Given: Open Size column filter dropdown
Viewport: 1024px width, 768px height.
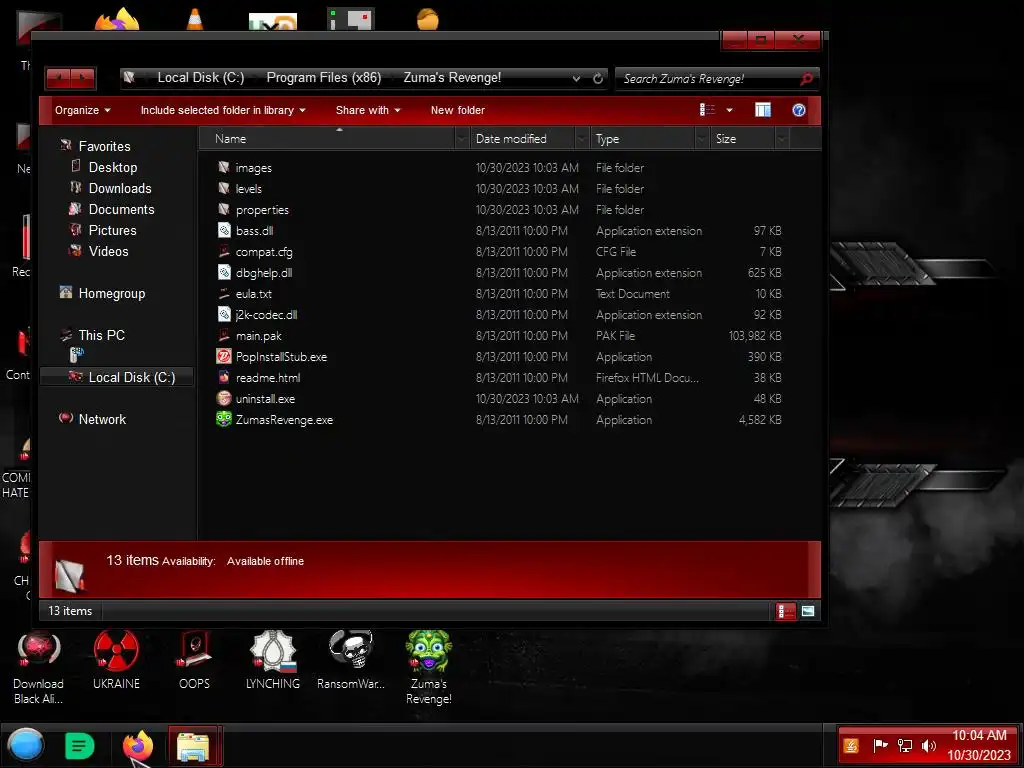Looking at the screenshot, I should pos(782,138).
